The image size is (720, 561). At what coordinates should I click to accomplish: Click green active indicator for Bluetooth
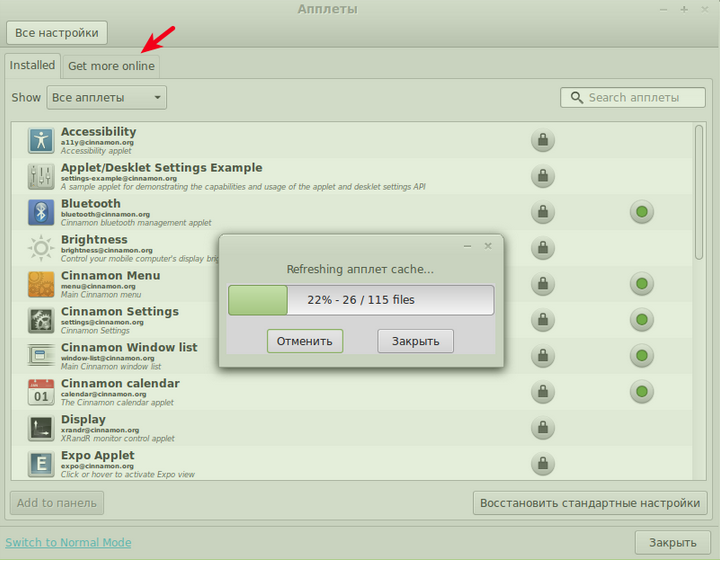coord(641,212)
